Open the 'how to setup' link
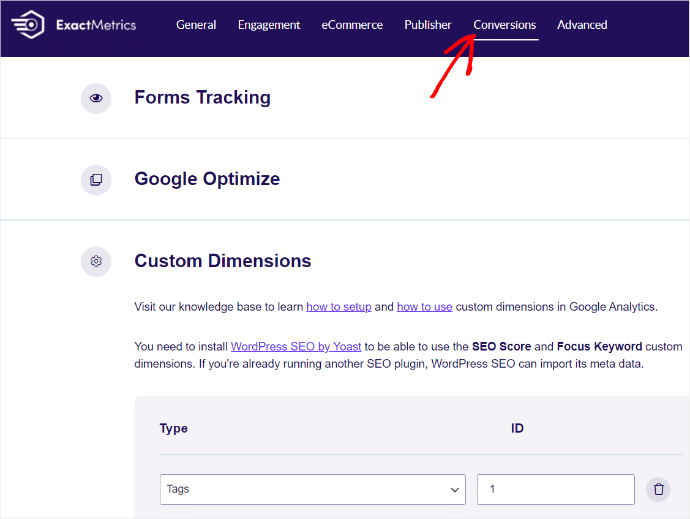The width and height of the screenshot is (690, 519). click(339, 306)
